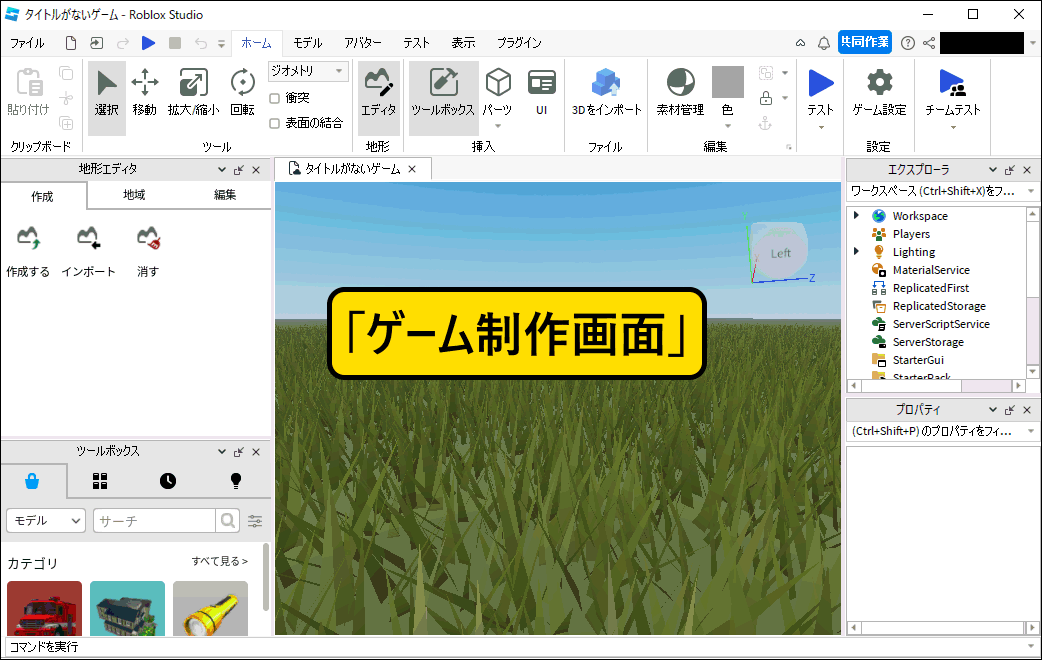
Task: Click the Toolbox サーチ input field
Action: pos(154,520)
